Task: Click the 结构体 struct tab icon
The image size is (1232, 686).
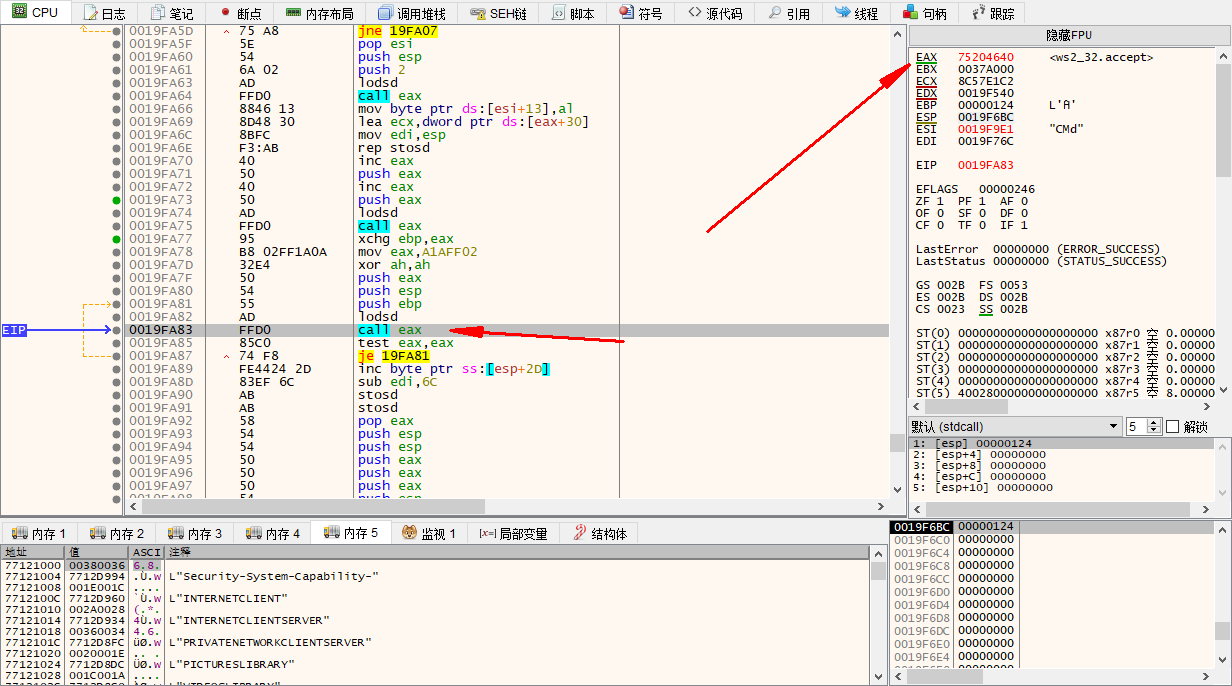Action: pos(580,533)
